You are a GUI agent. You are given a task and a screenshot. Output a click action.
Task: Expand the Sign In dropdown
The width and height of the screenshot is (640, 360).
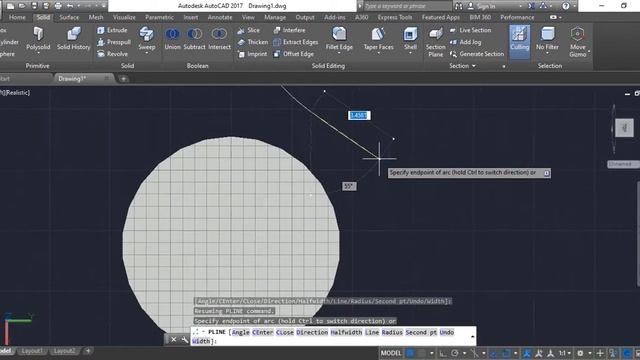[520, 6]
